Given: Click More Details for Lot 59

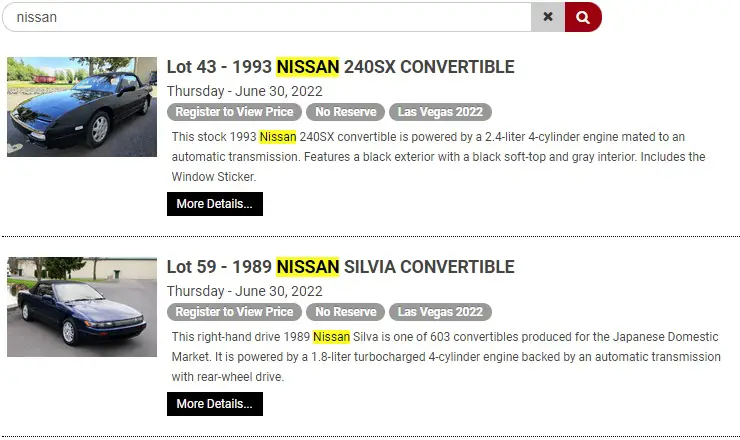Looking at the screenshot, I should coord(215,404).
